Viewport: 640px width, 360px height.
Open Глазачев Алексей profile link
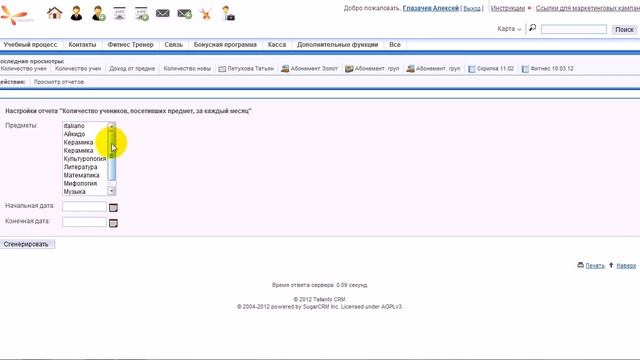(431, 8)
